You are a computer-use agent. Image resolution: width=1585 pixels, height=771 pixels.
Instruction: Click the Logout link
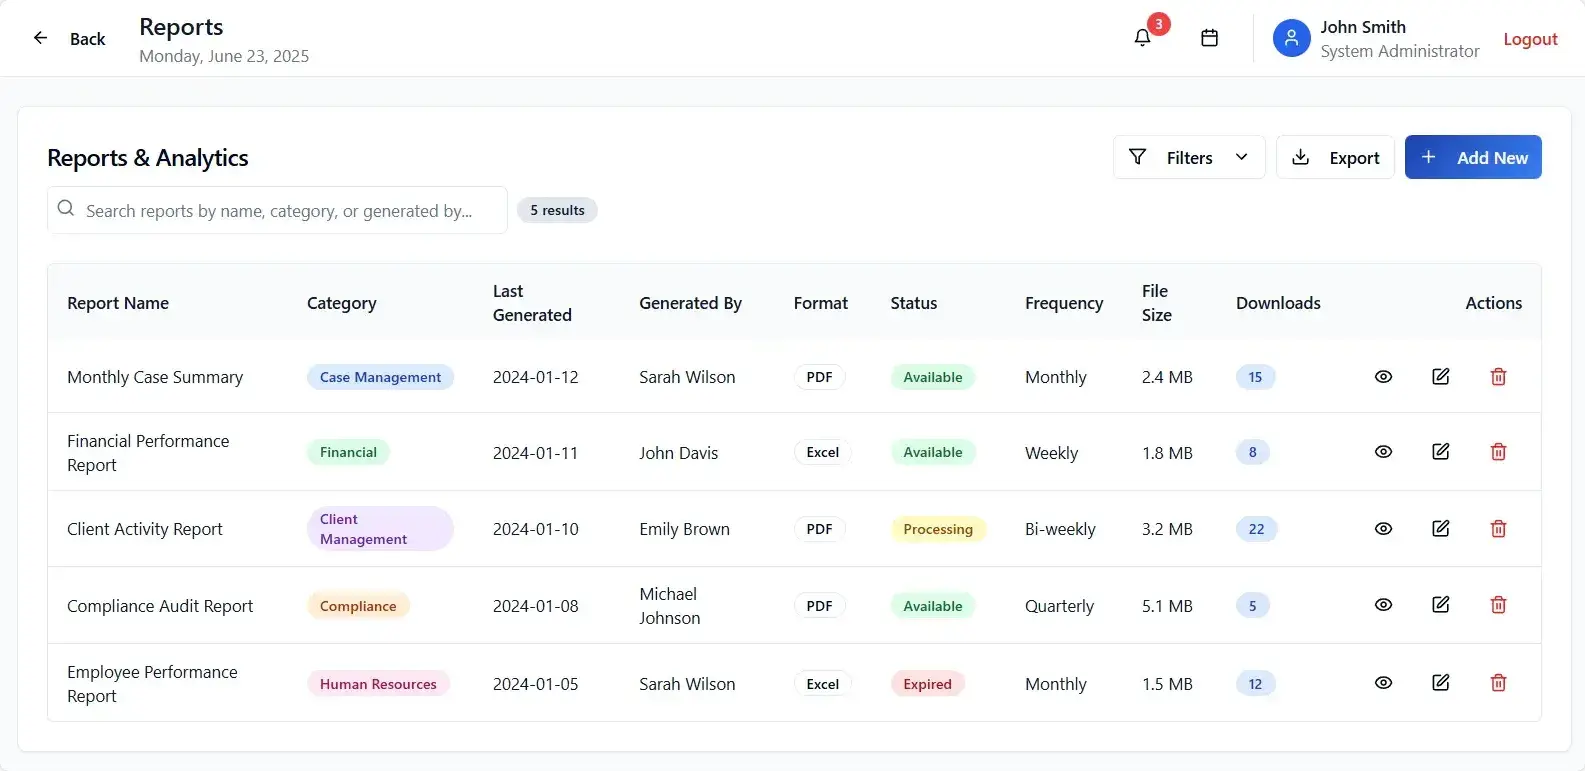(1530, 39)
